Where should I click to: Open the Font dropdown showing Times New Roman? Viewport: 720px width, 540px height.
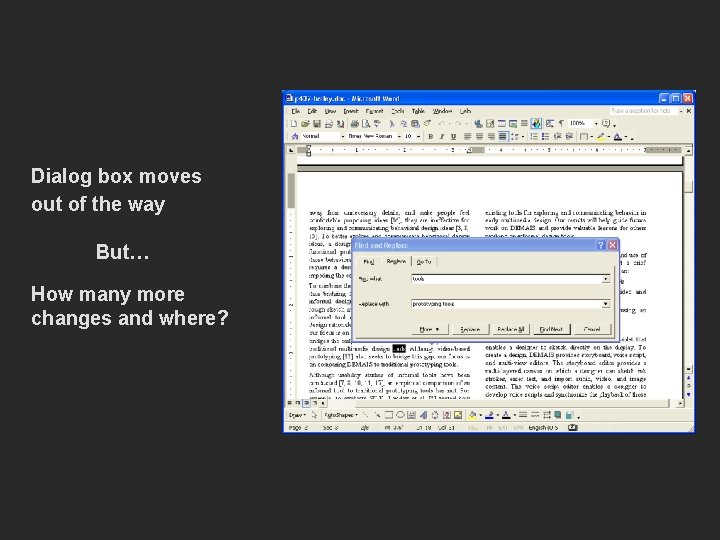(x=399, y=136)
